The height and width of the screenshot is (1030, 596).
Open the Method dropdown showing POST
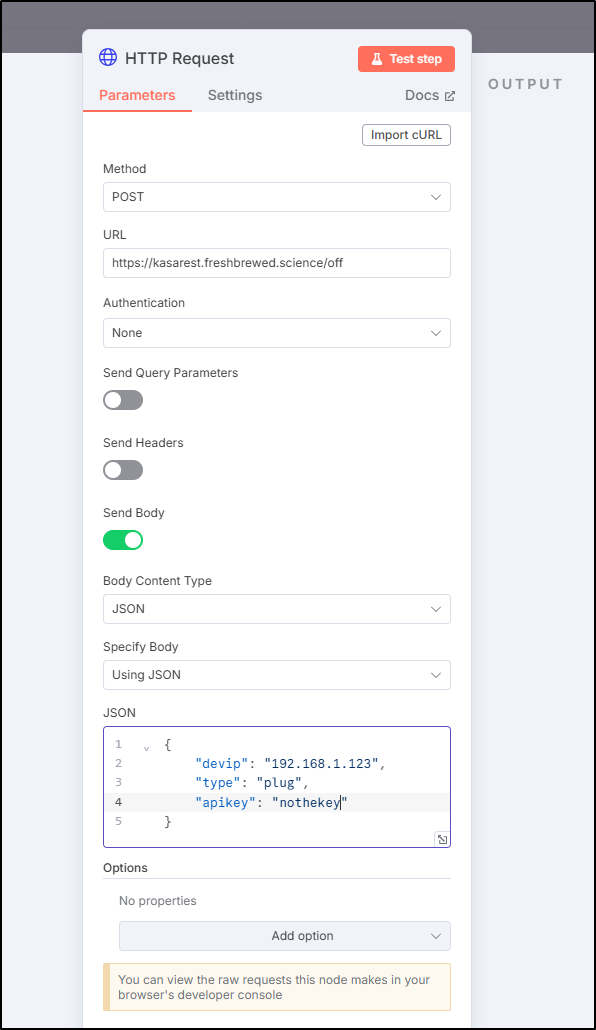point(277,197)
